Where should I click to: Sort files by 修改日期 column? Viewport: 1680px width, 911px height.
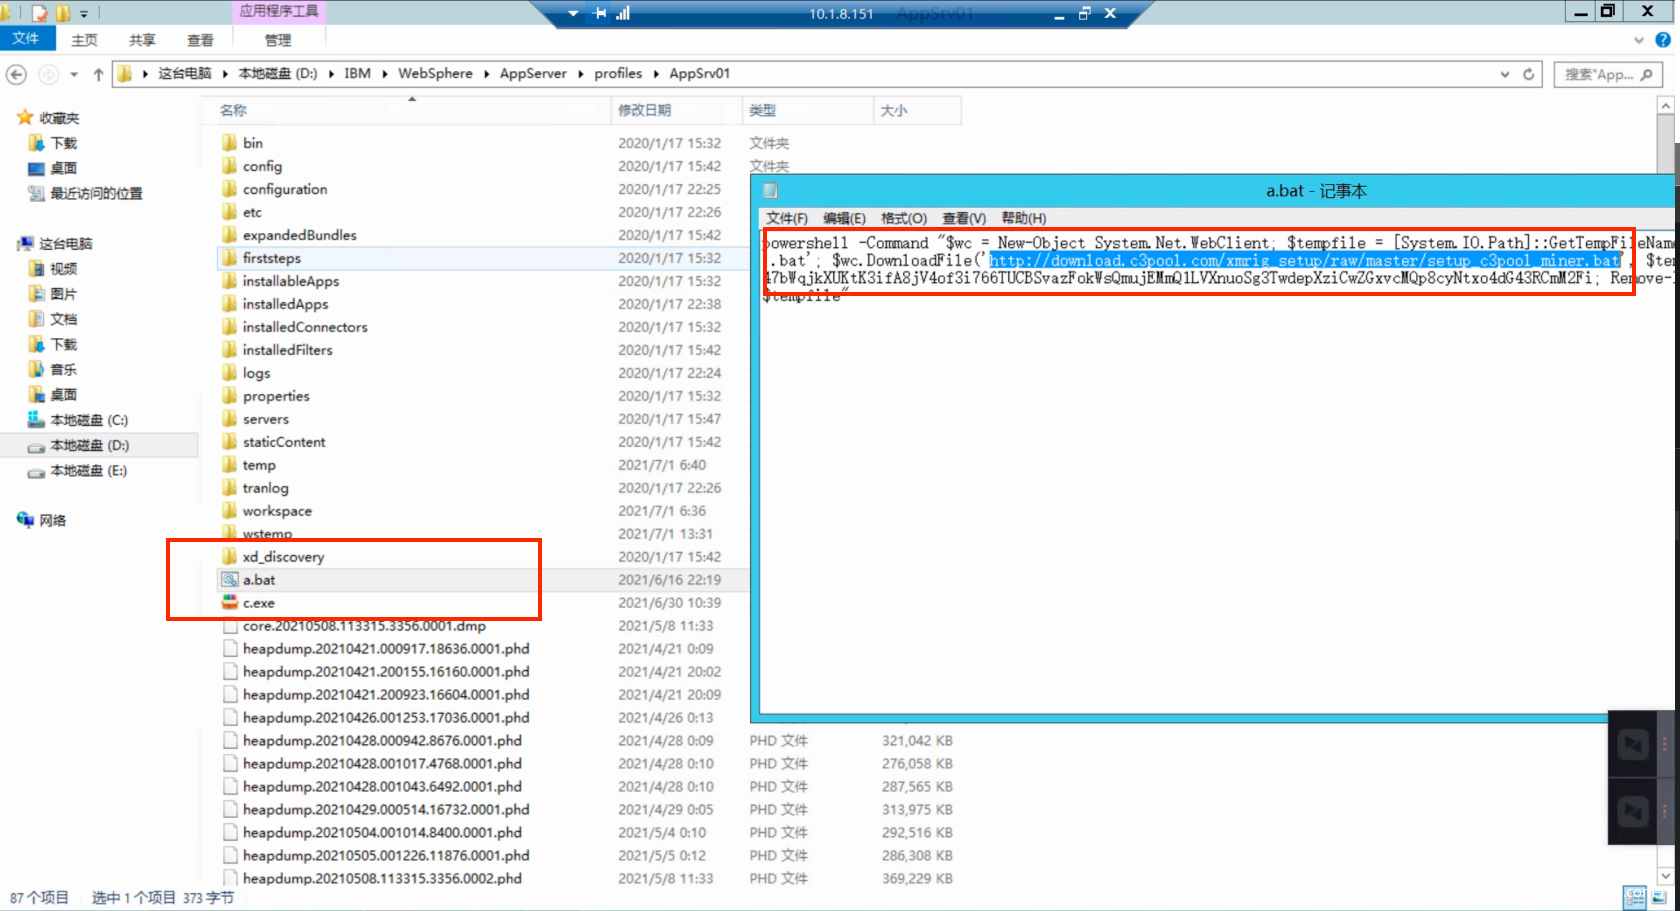pos(645,110)
